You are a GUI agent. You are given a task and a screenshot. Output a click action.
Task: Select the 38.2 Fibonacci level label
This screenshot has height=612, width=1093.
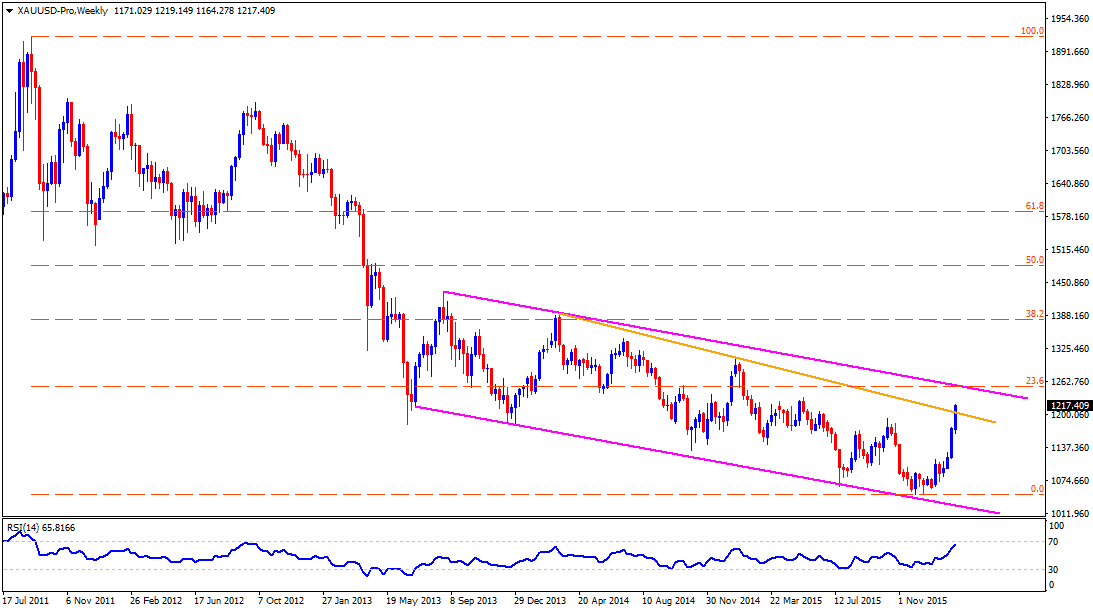(1035, 314)
